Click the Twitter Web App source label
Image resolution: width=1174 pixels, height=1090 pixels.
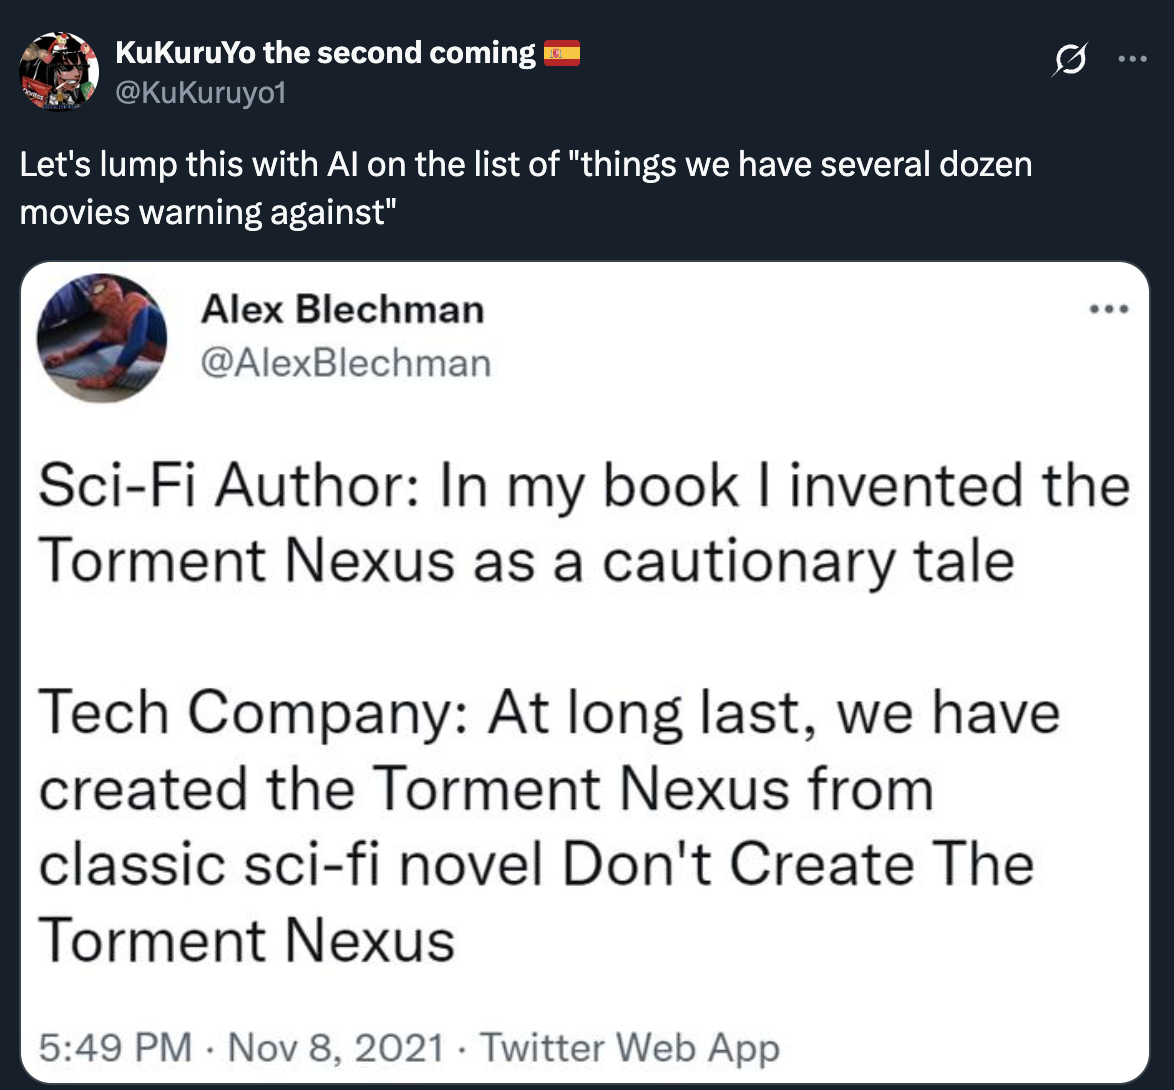628,1047
